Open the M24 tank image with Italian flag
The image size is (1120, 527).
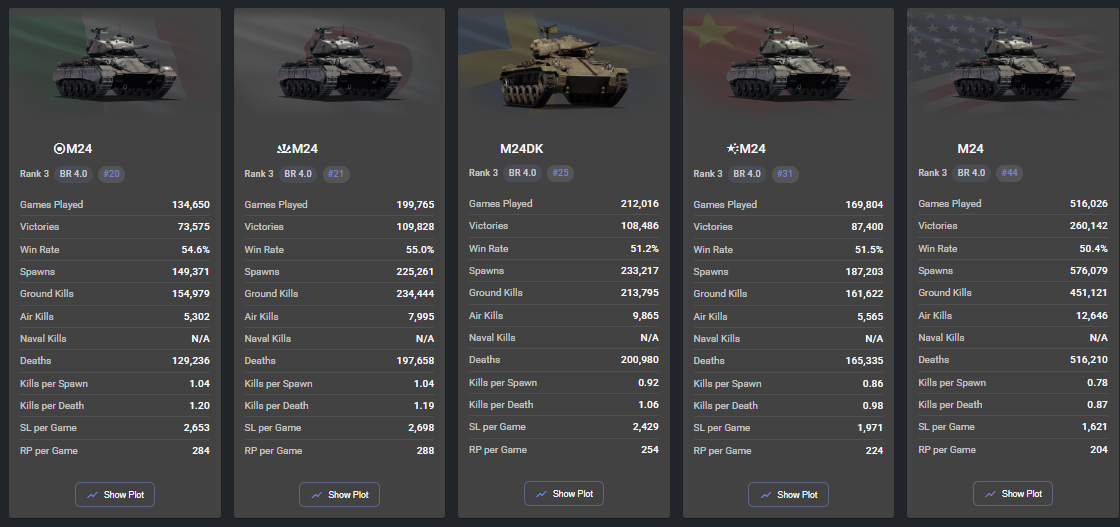115,64
